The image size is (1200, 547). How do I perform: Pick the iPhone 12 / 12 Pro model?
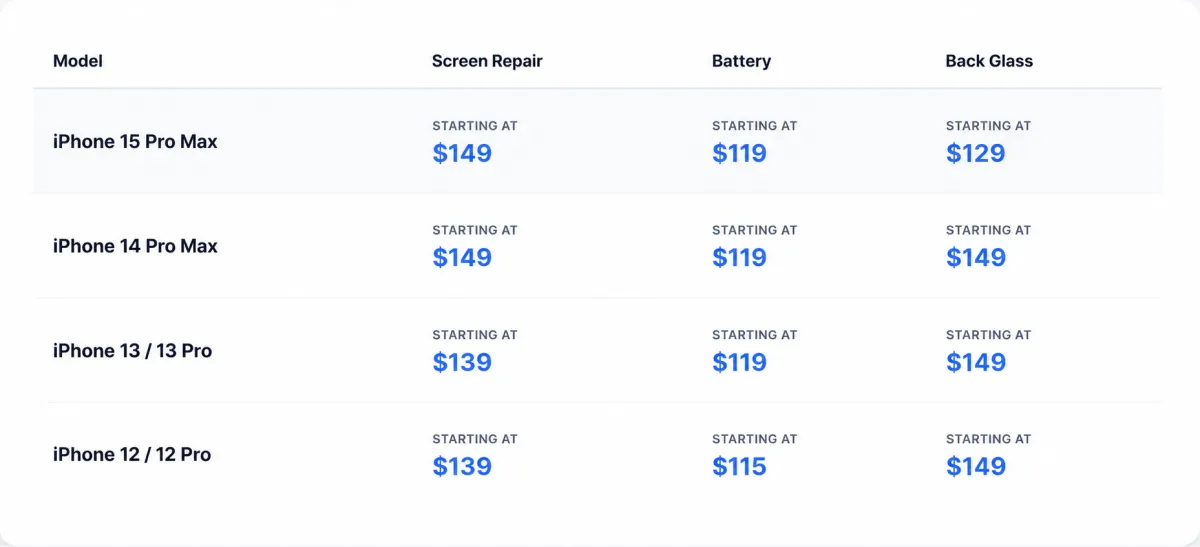pyautogui.click(x=132, y=455)
